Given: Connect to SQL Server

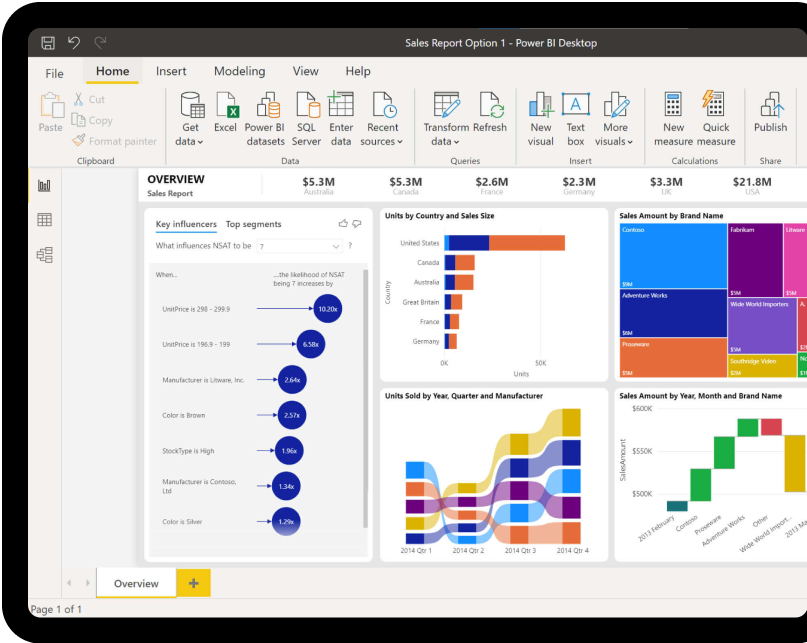Looking at the screenshot, I should (306, 119).
